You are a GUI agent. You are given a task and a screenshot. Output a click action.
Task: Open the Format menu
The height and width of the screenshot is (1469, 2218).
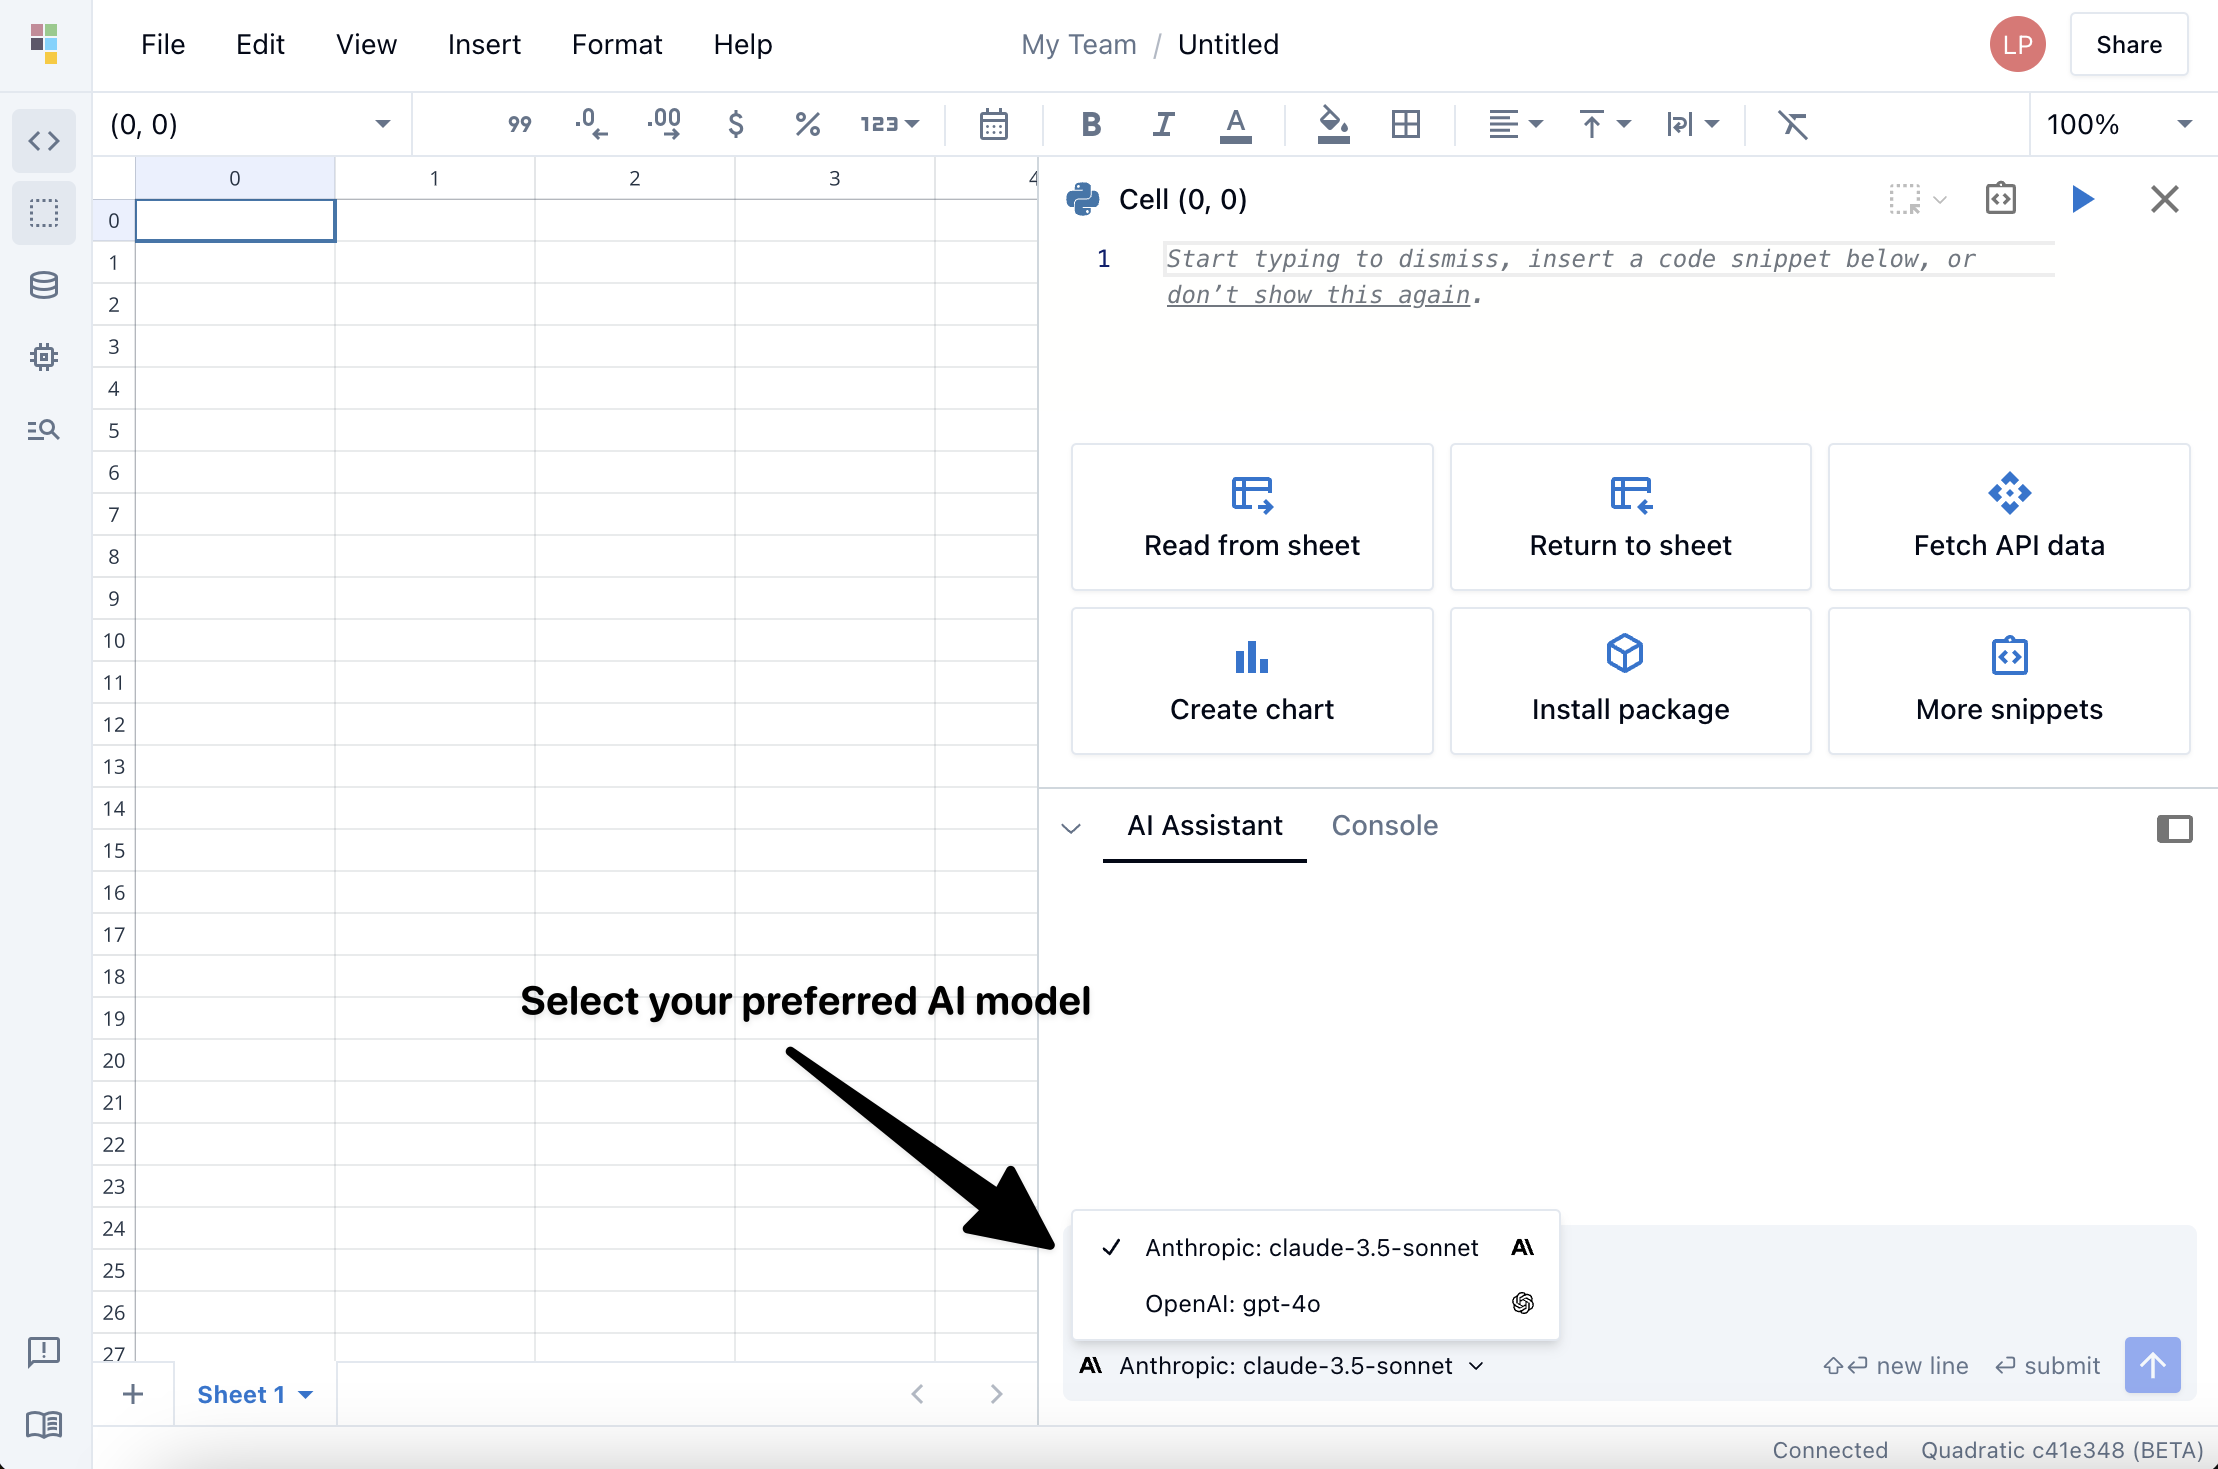[617, 45]
